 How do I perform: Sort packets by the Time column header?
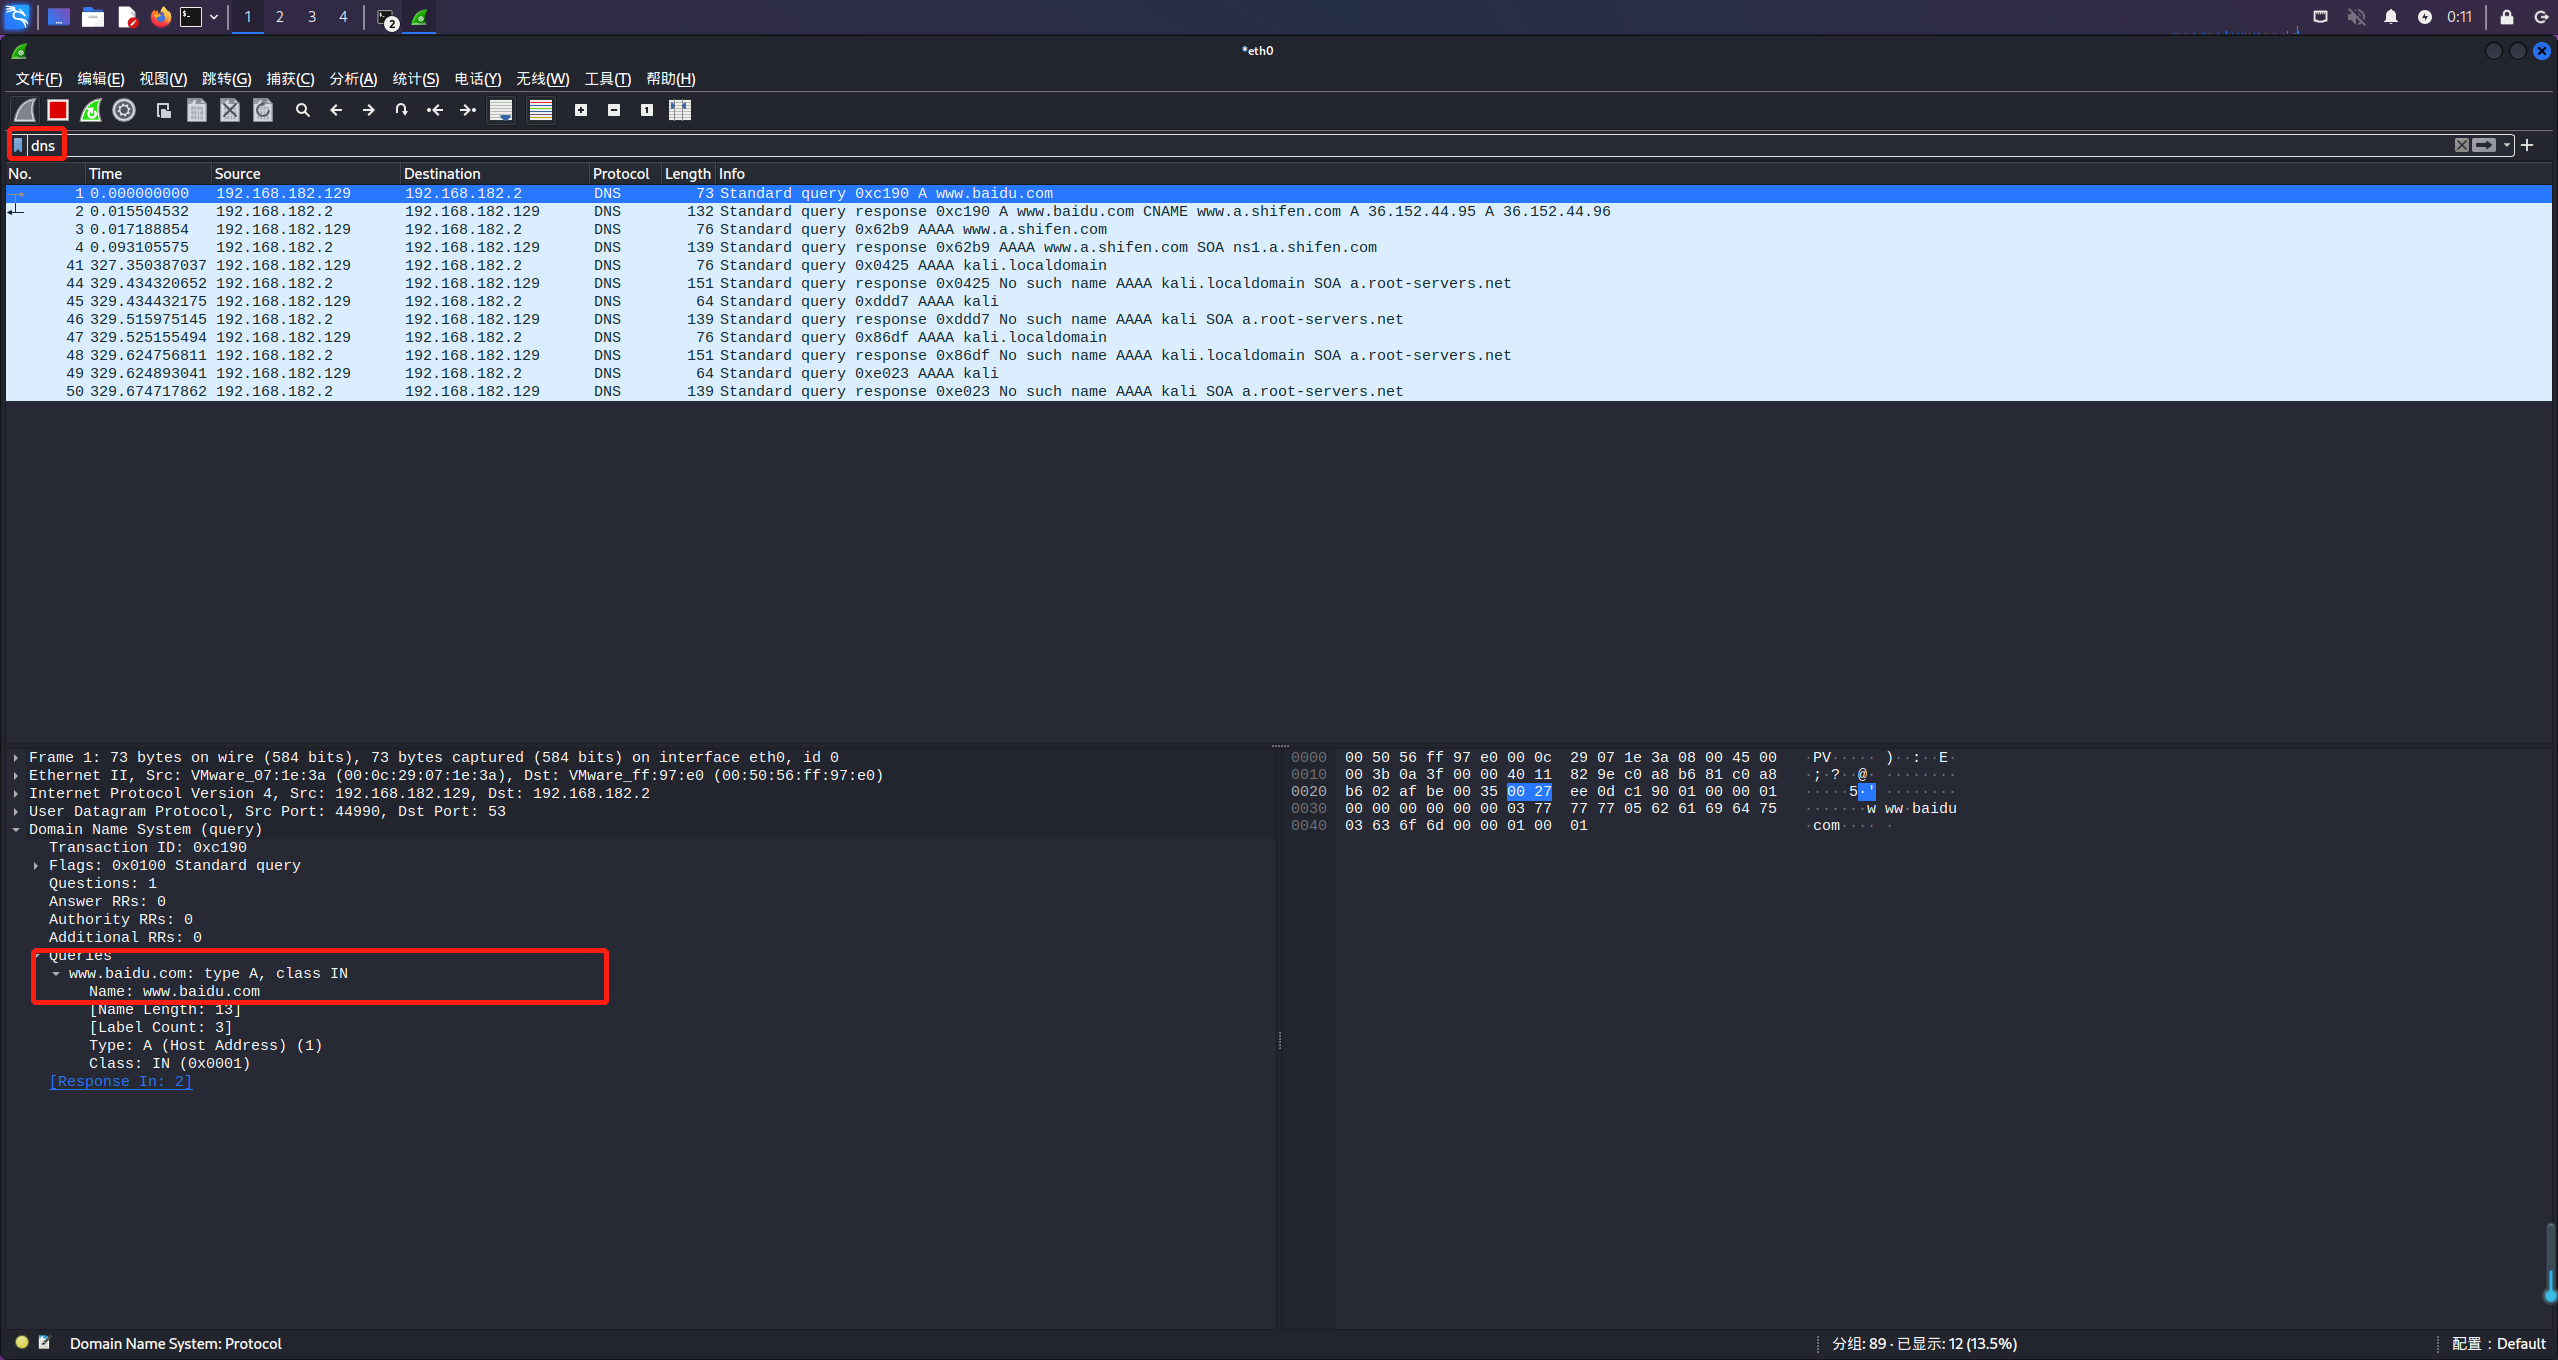[147, 174]
